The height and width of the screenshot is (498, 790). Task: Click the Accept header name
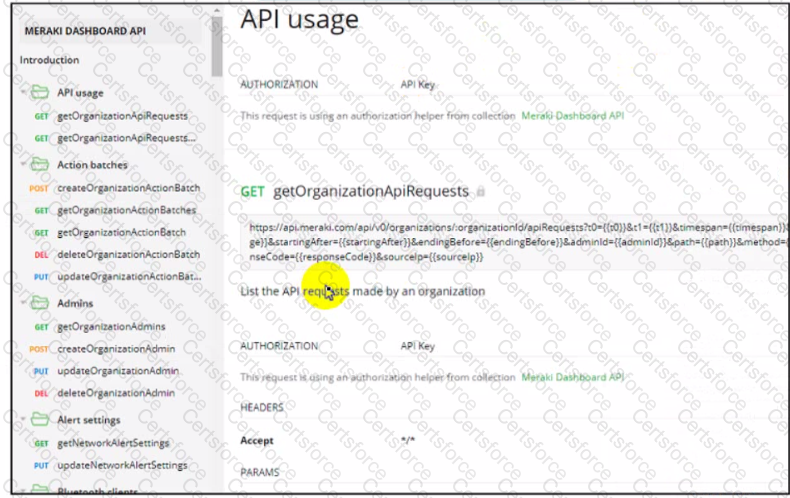tap(257, 441)
